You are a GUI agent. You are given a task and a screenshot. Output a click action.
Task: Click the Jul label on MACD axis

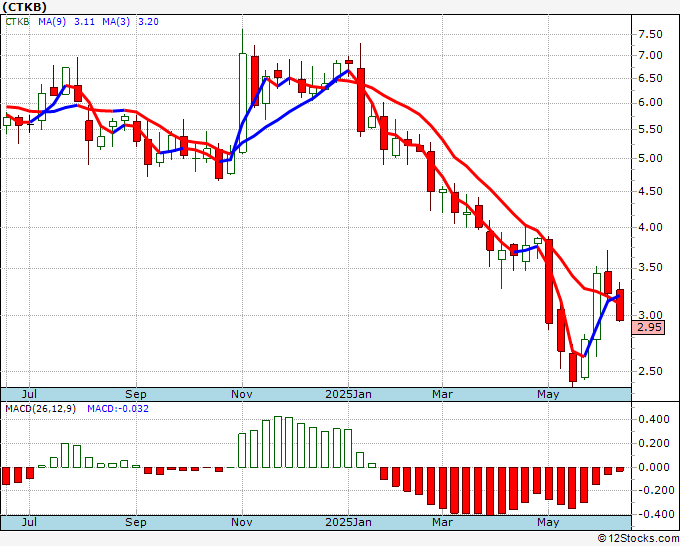coord(29,522)
